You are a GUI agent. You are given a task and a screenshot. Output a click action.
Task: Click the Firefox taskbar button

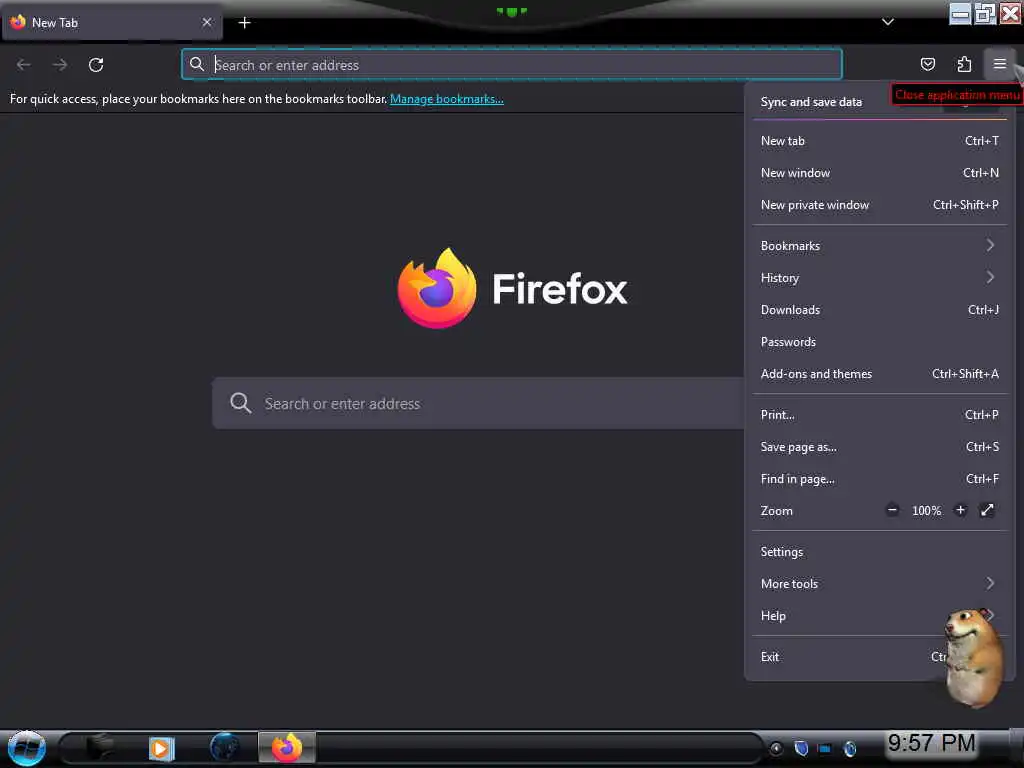coord(287,748)
